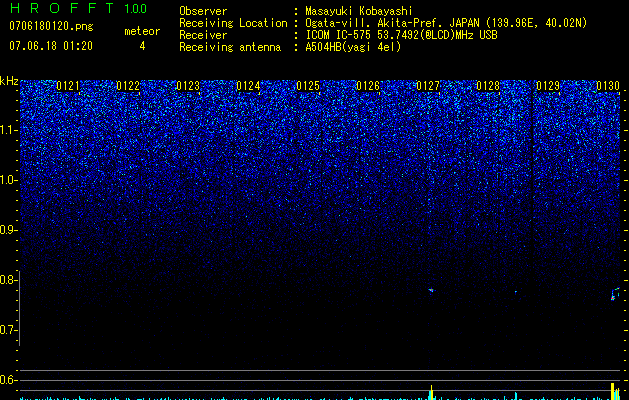629x400 pixels.
Task: Click the meteor count label
Action: (x=142, y=31)
